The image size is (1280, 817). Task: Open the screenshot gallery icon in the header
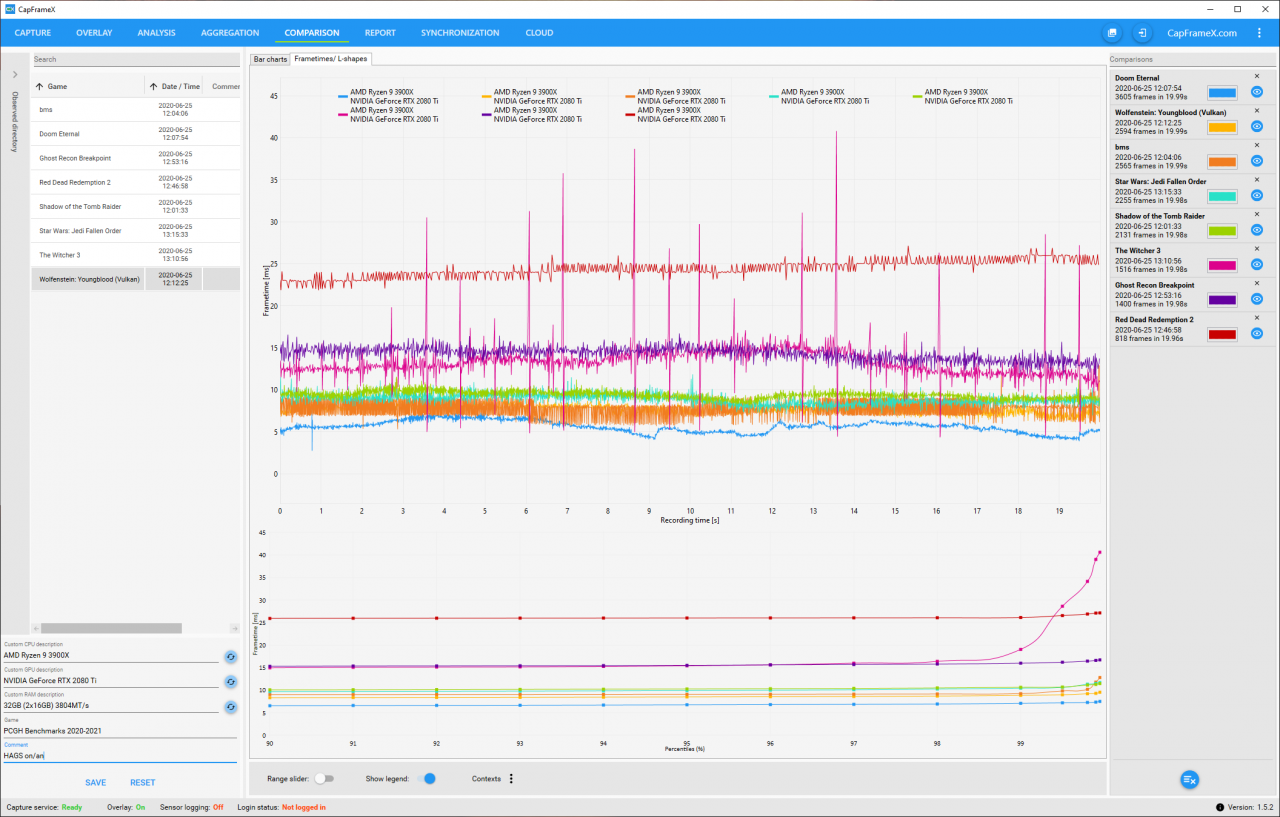tap(1111, 33)
